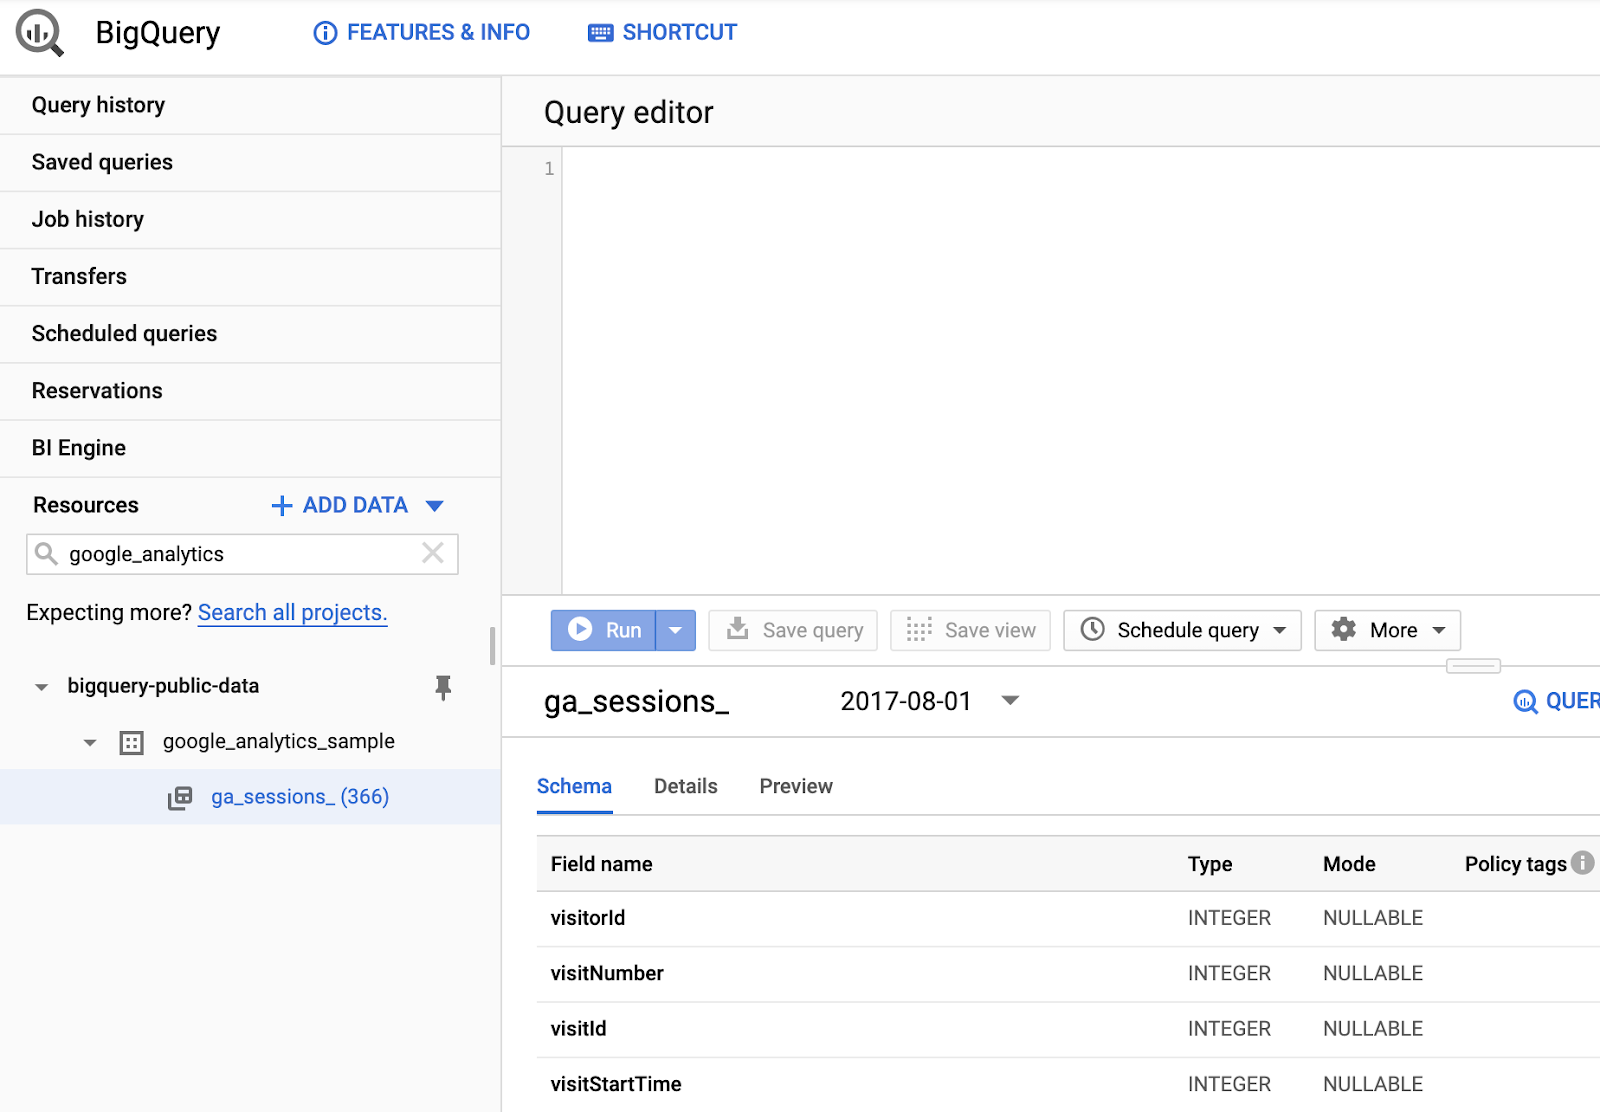Viewport: 1600px width, 1112px height.
Task: Collapse the google_analytics_sample dataset
Action: [x=90, y=743]
